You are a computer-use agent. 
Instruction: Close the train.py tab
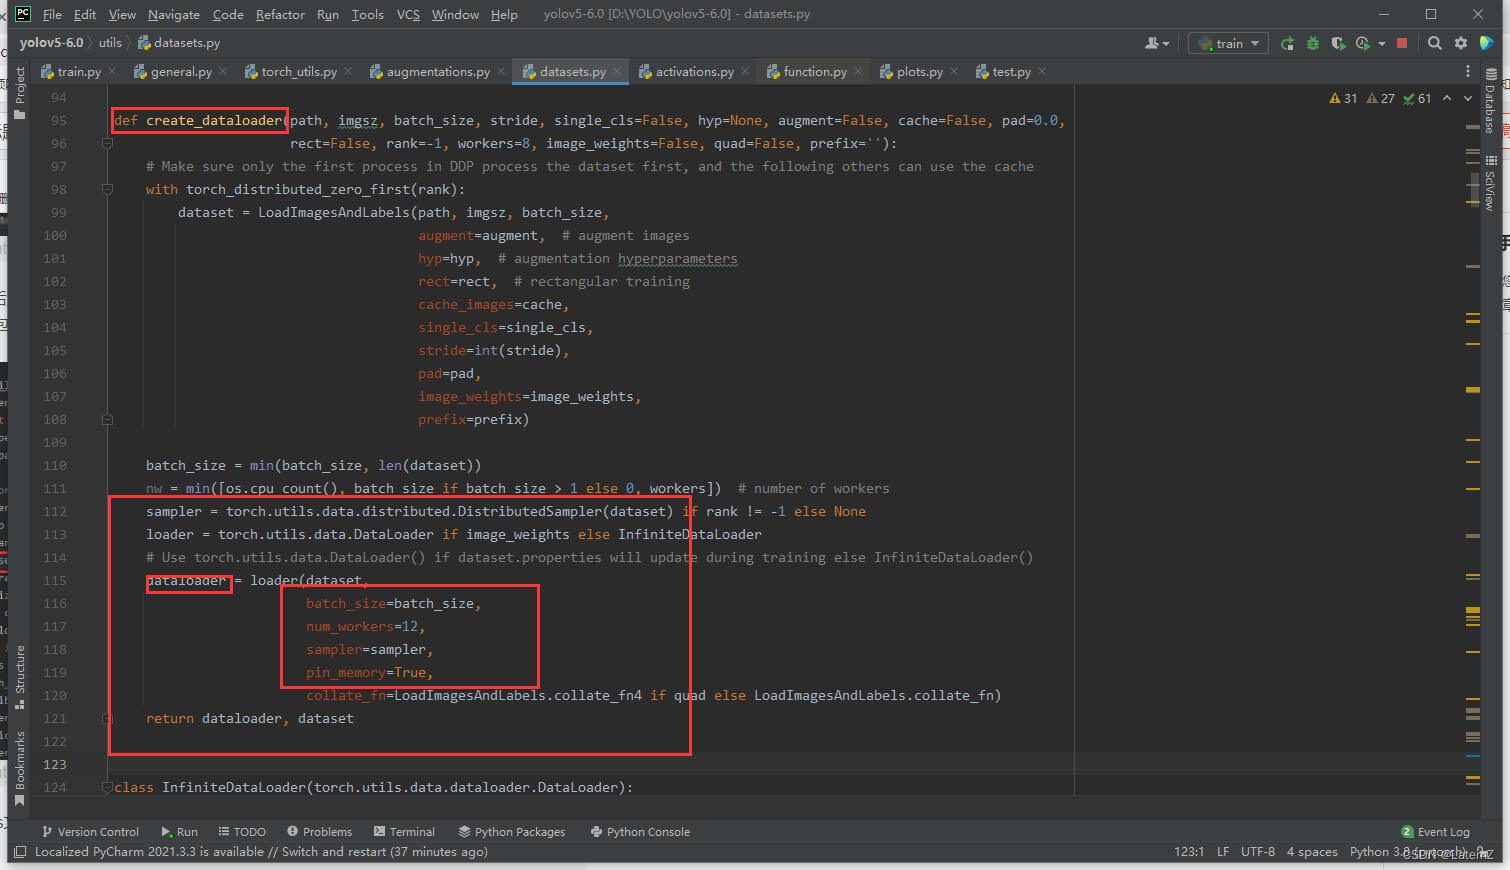click(x=112, y=71)
